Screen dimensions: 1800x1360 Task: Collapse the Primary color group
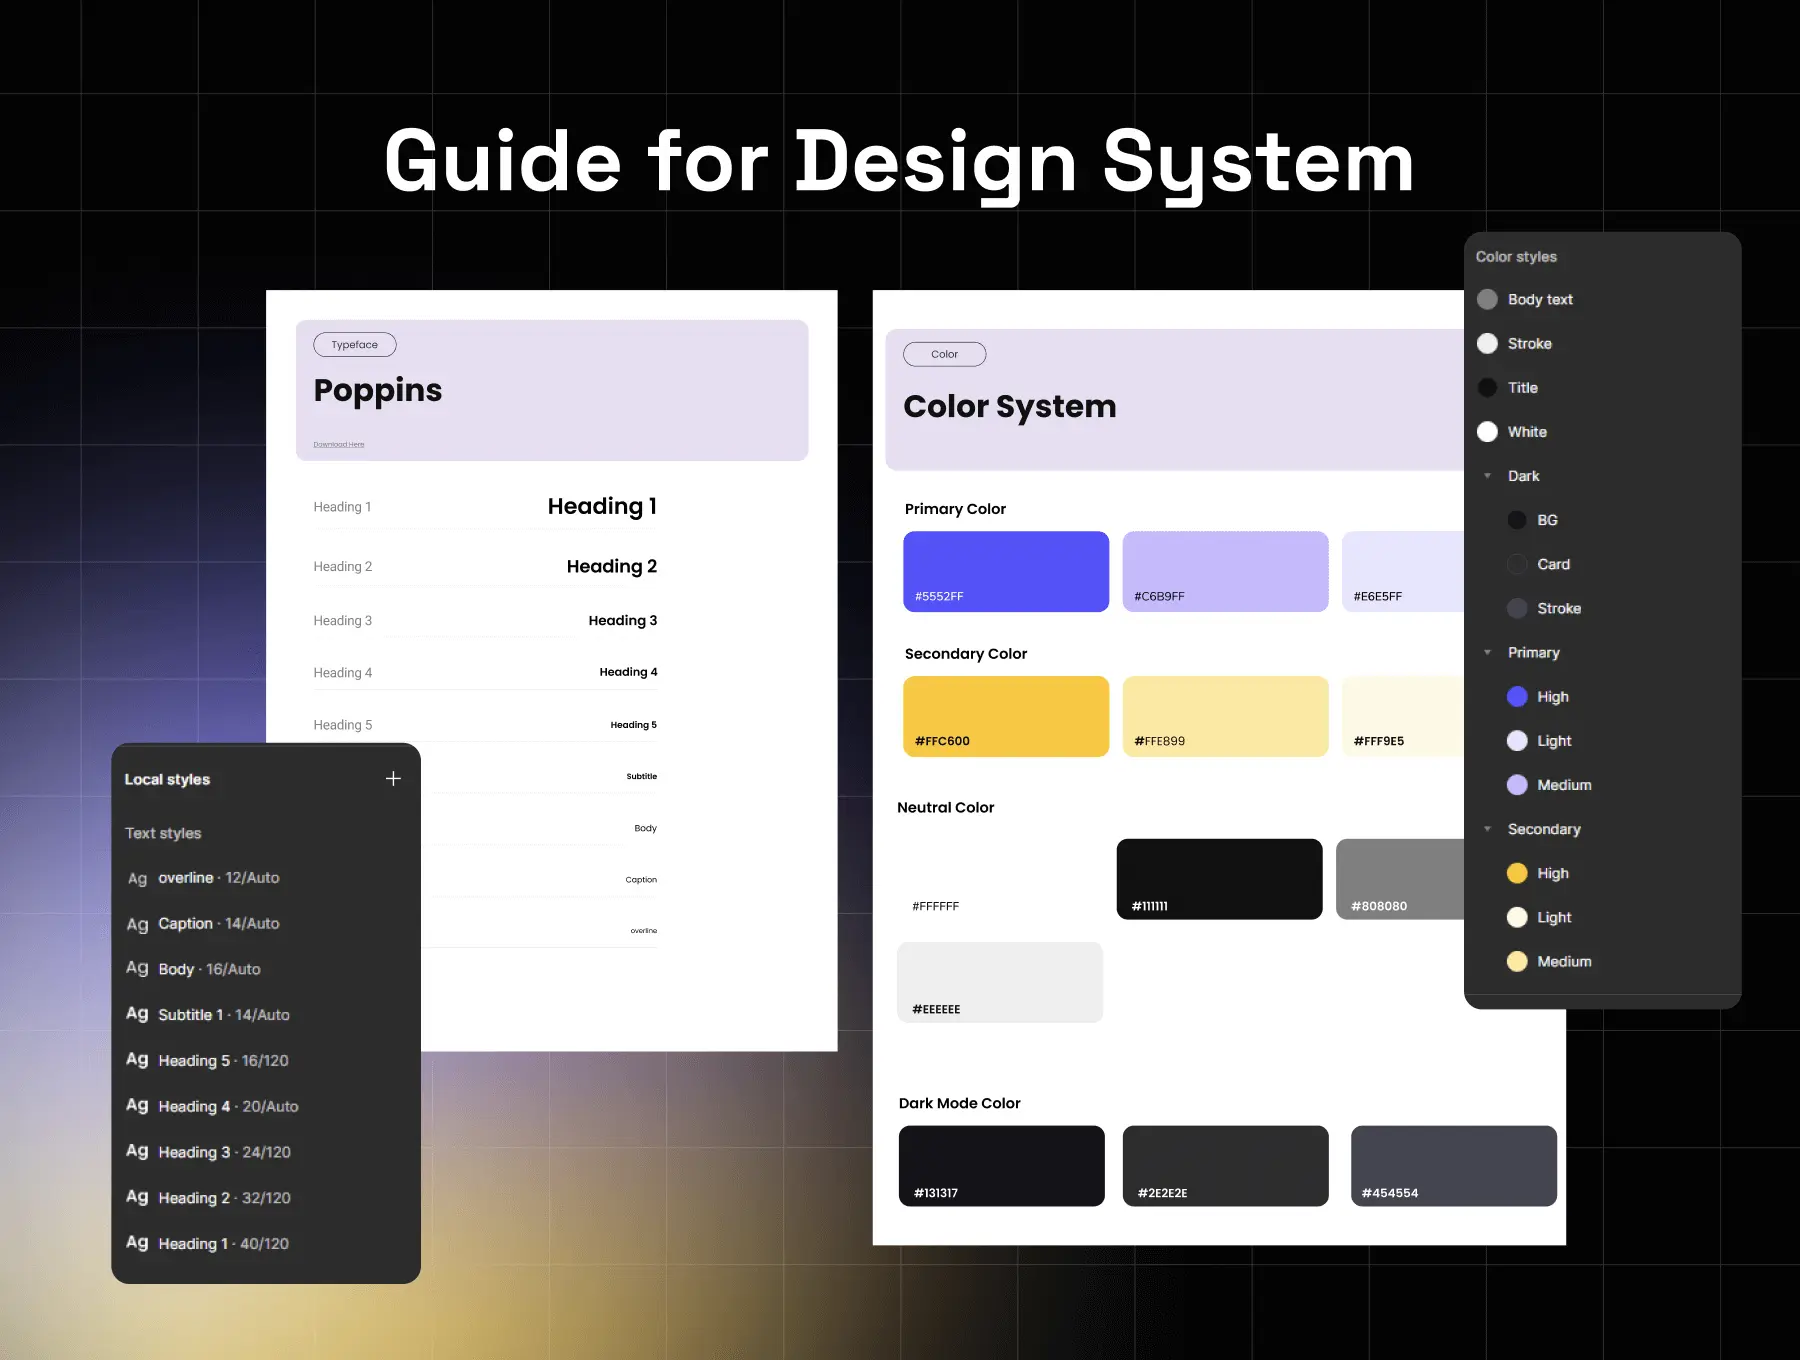(1488, 653)
